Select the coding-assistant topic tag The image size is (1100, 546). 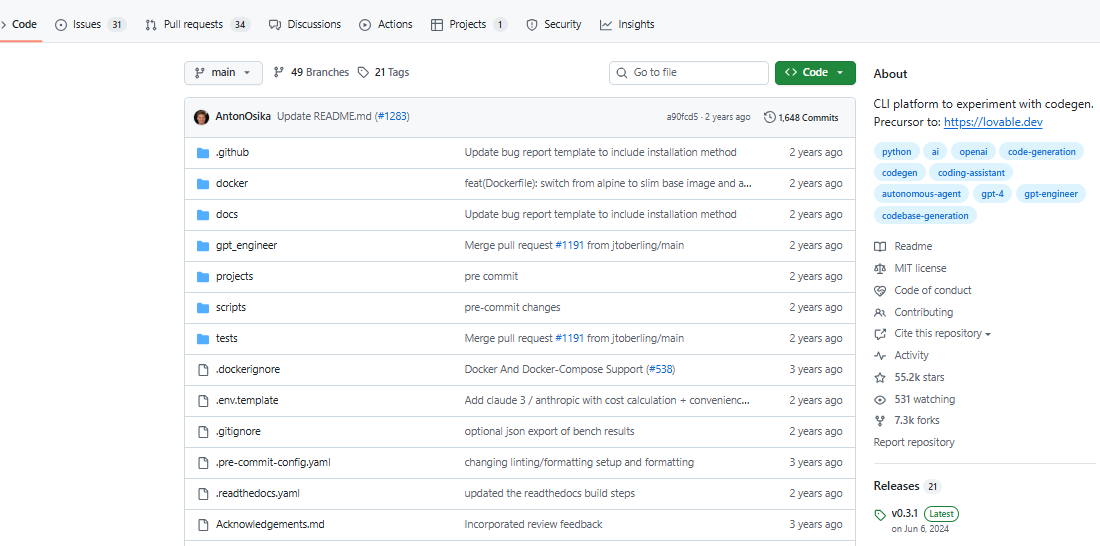point(971,173)
